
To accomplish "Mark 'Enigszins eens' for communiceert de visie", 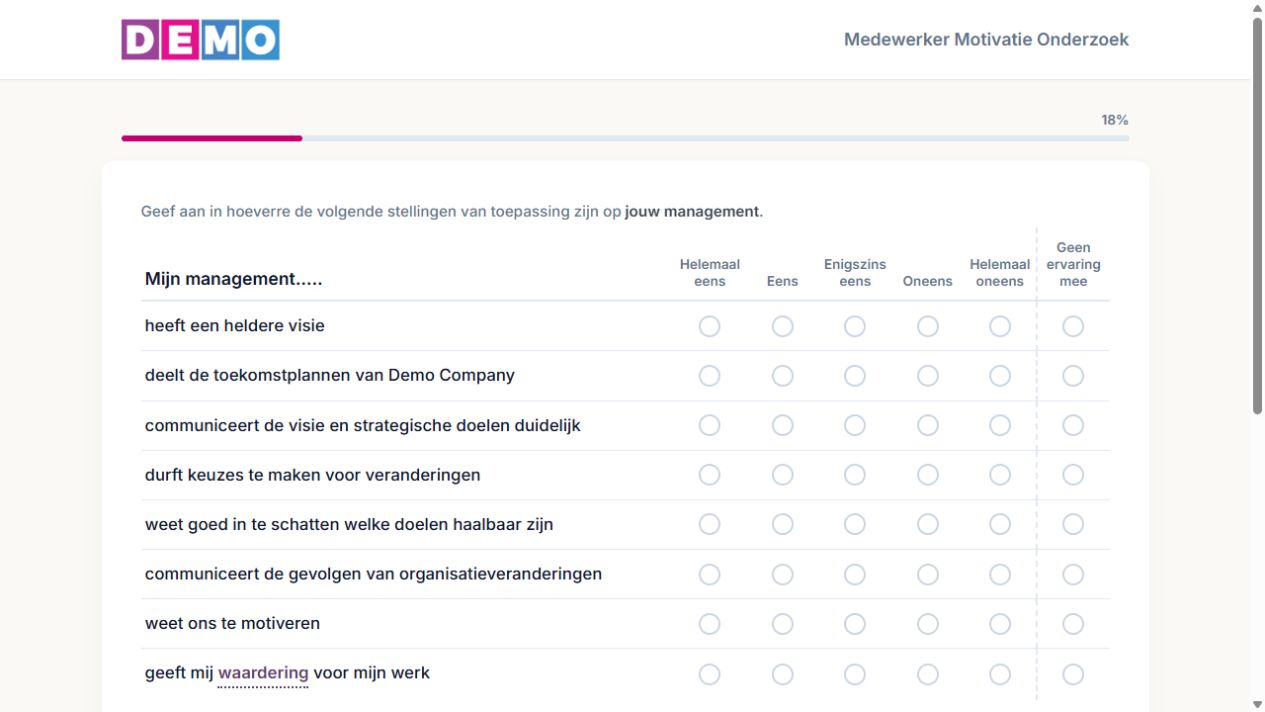I will pos(855,425).
